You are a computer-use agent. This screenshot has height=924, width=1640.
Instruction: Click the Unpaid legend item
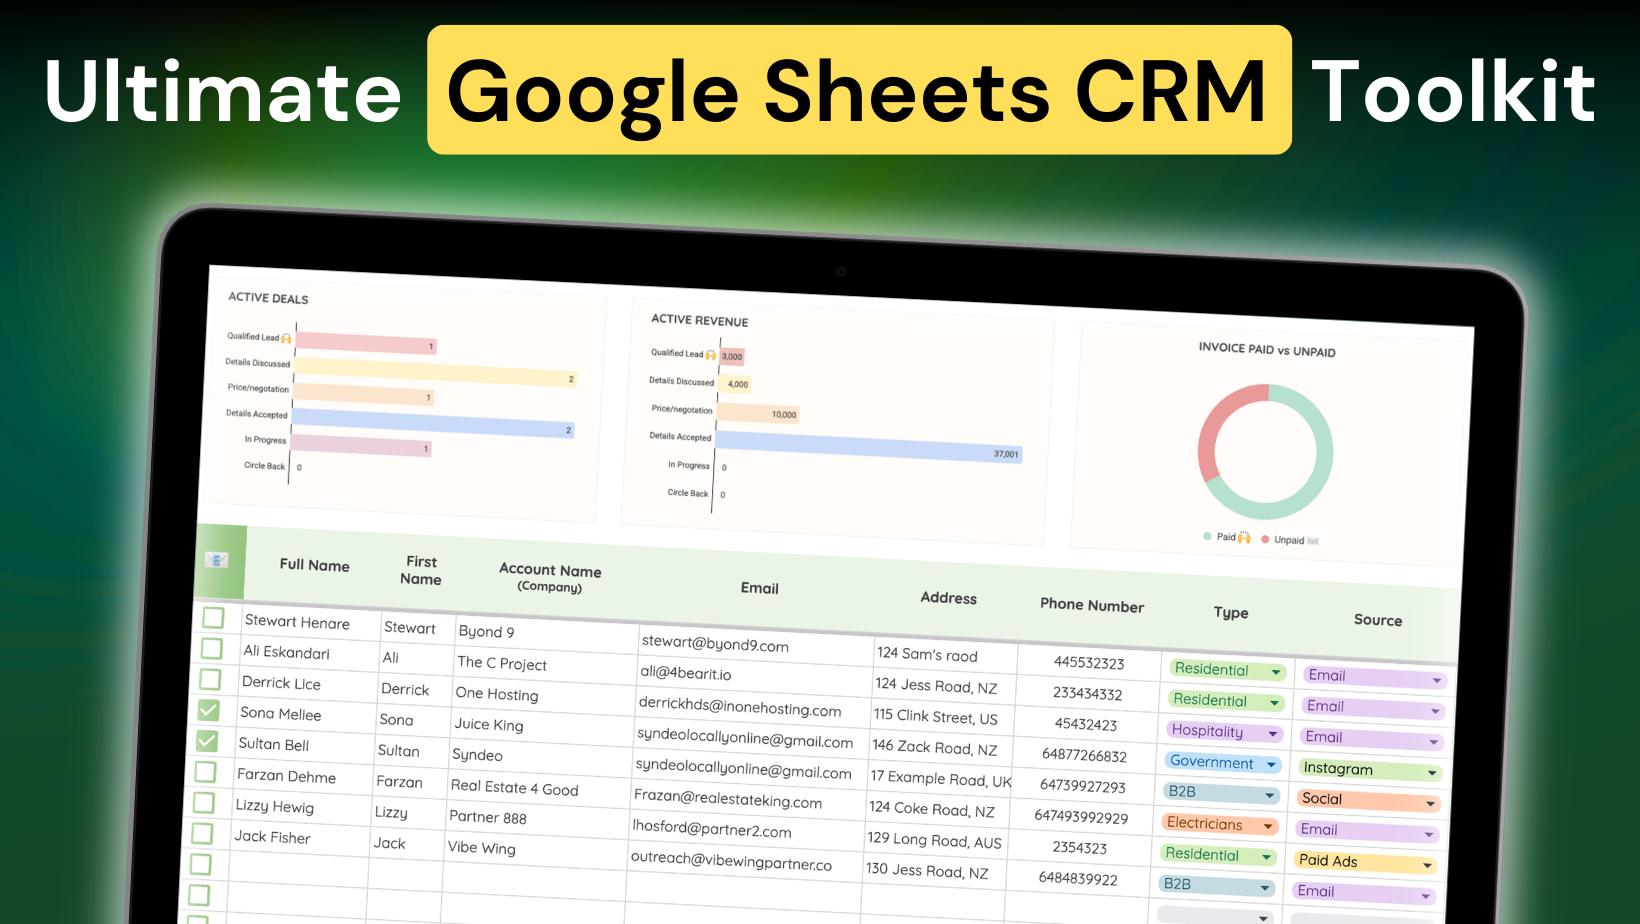tap(1290, 540)
